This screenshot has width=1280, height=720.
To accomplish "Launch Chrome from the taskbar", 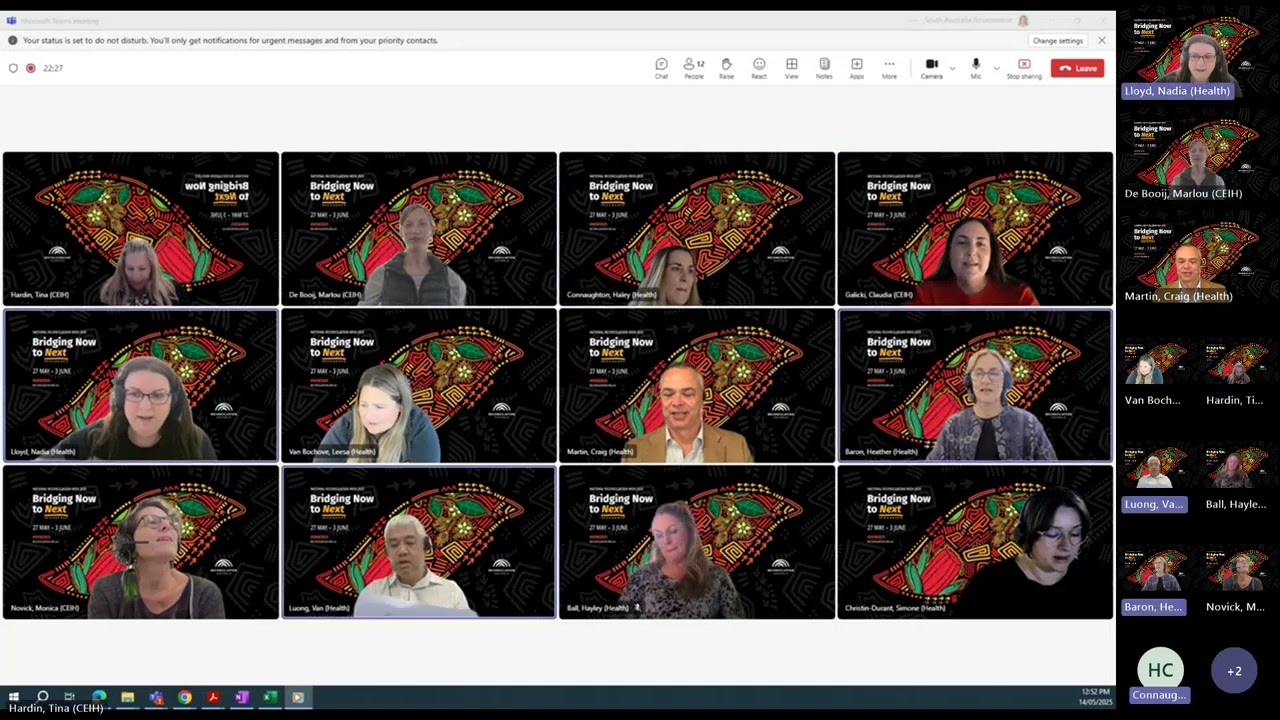I will point(184,697).
